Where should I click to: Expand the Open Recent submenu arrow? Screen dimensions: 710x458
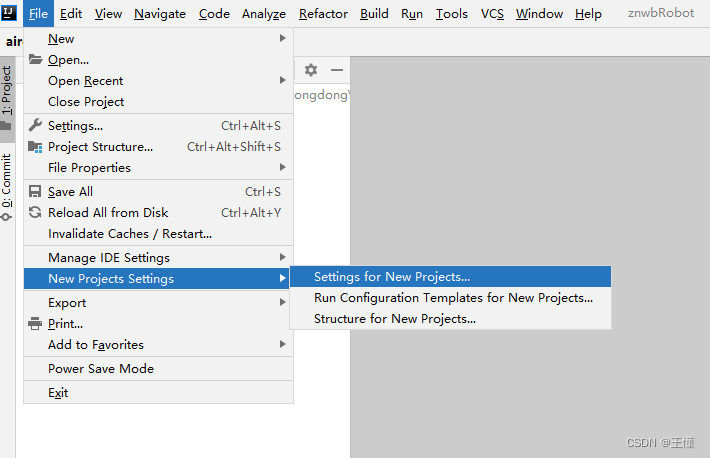click(283, 80)
